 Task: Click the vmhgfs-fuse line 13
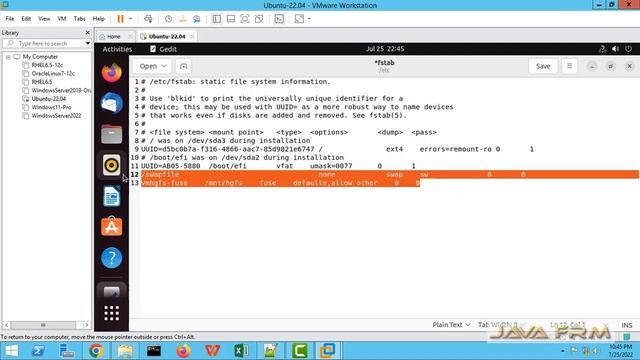[280, 183]
